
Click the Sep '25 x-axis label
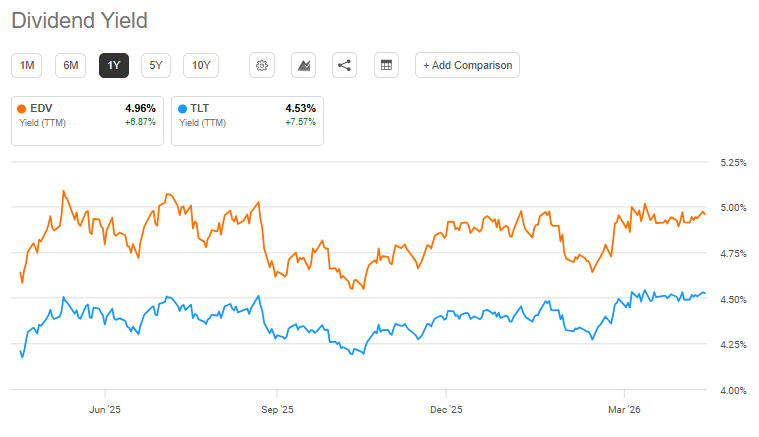click(x=277, y=409)
